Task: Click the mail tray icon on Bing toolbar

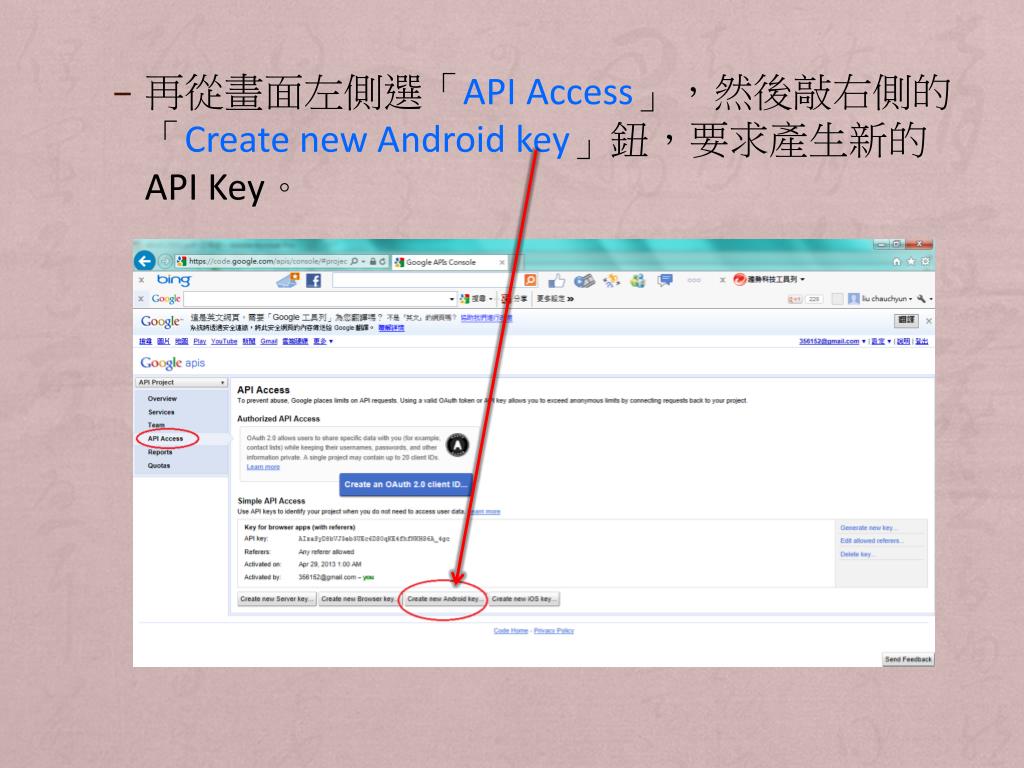Action: 287,280
